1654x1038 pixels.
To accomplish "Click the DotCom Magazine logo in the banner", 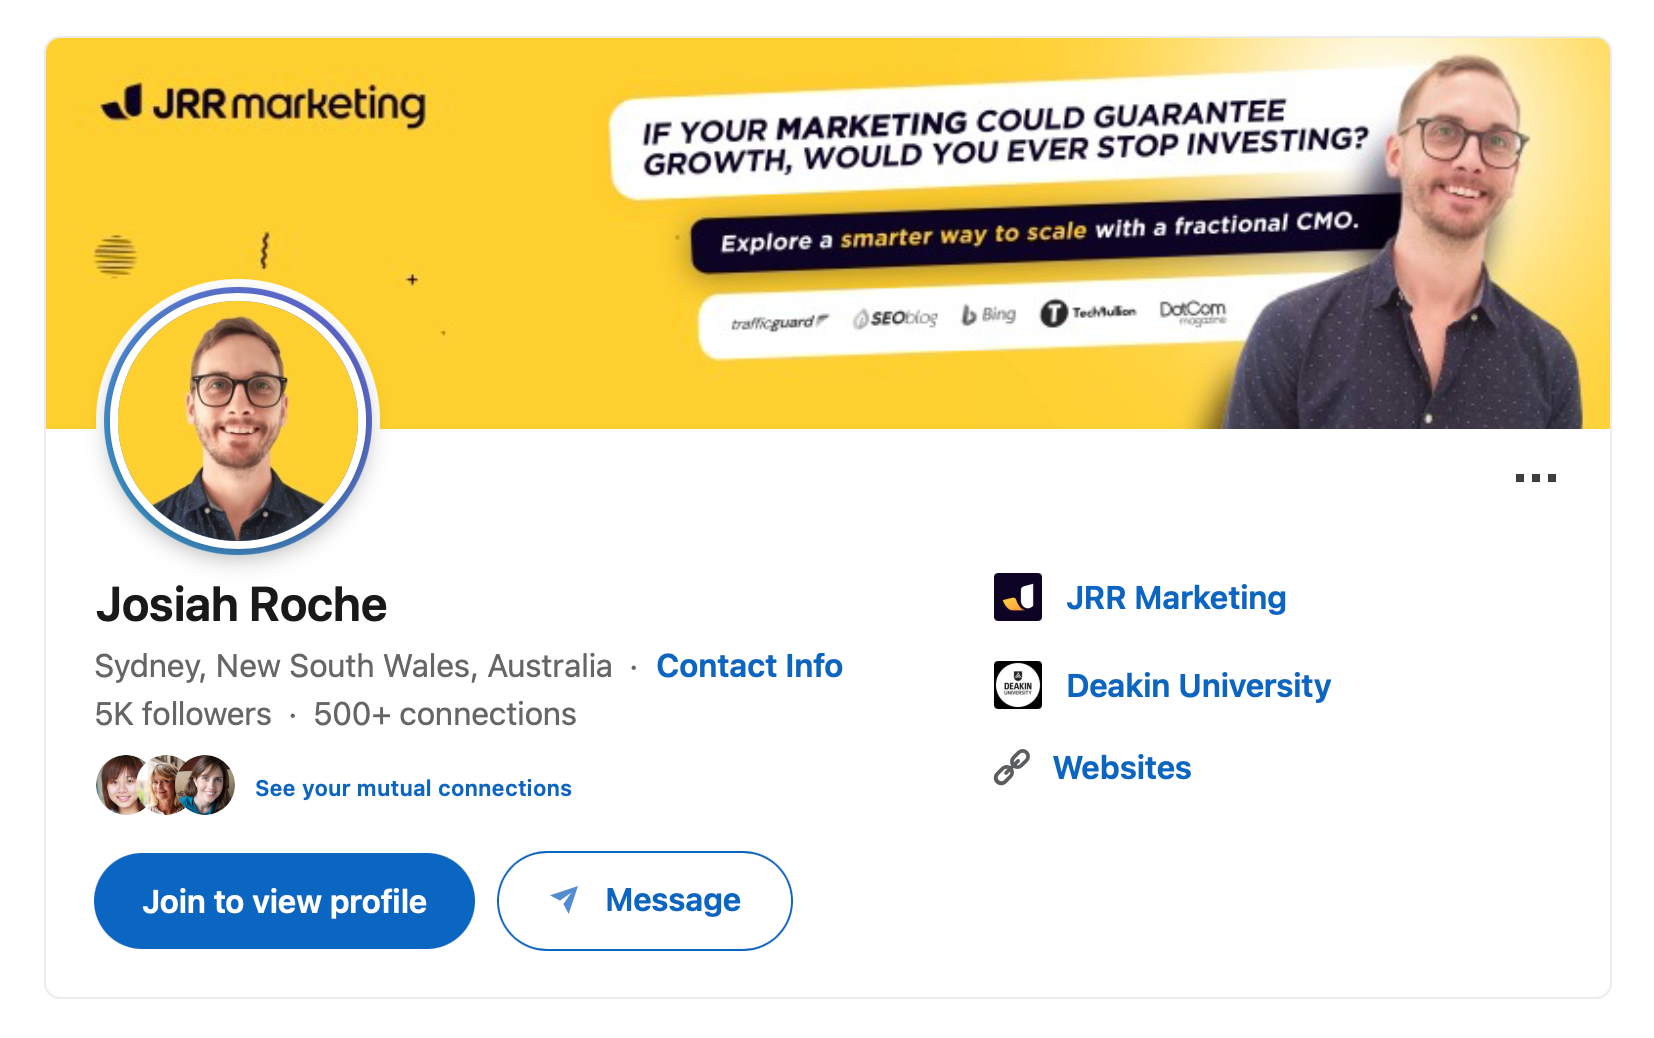I will pos(1192,313).
